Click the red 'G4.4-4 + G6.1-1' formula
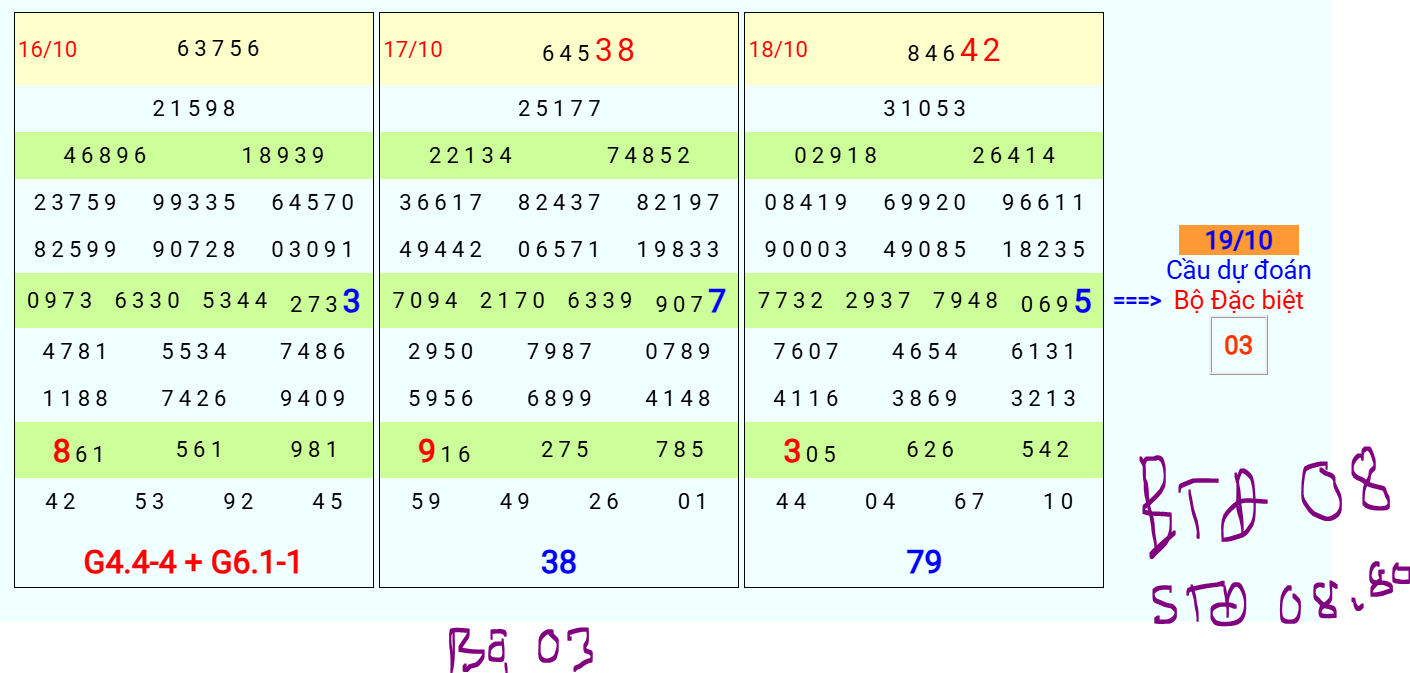 (193, 562)
